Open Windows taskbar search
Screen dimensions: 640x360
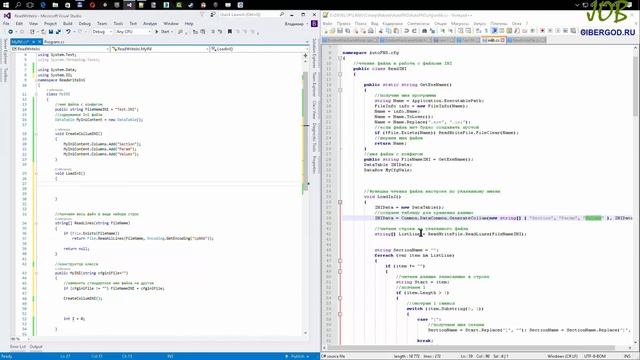pos(18,5)
